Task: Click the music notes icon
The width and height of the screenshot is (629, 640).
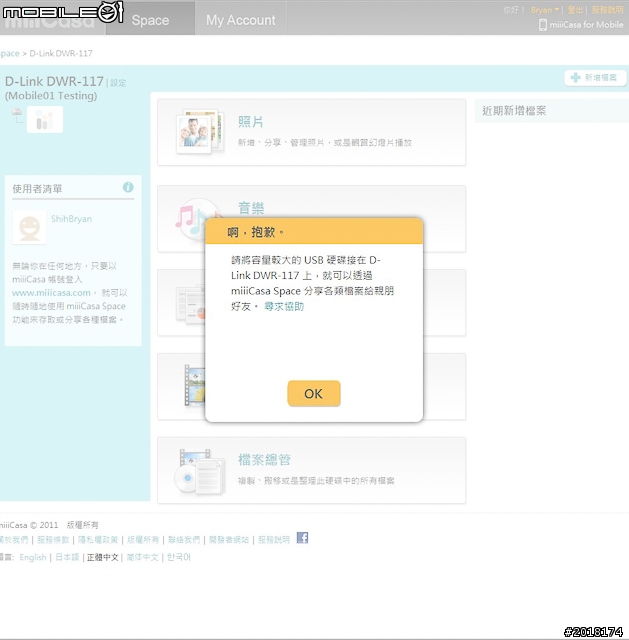Action: point(191,218)
